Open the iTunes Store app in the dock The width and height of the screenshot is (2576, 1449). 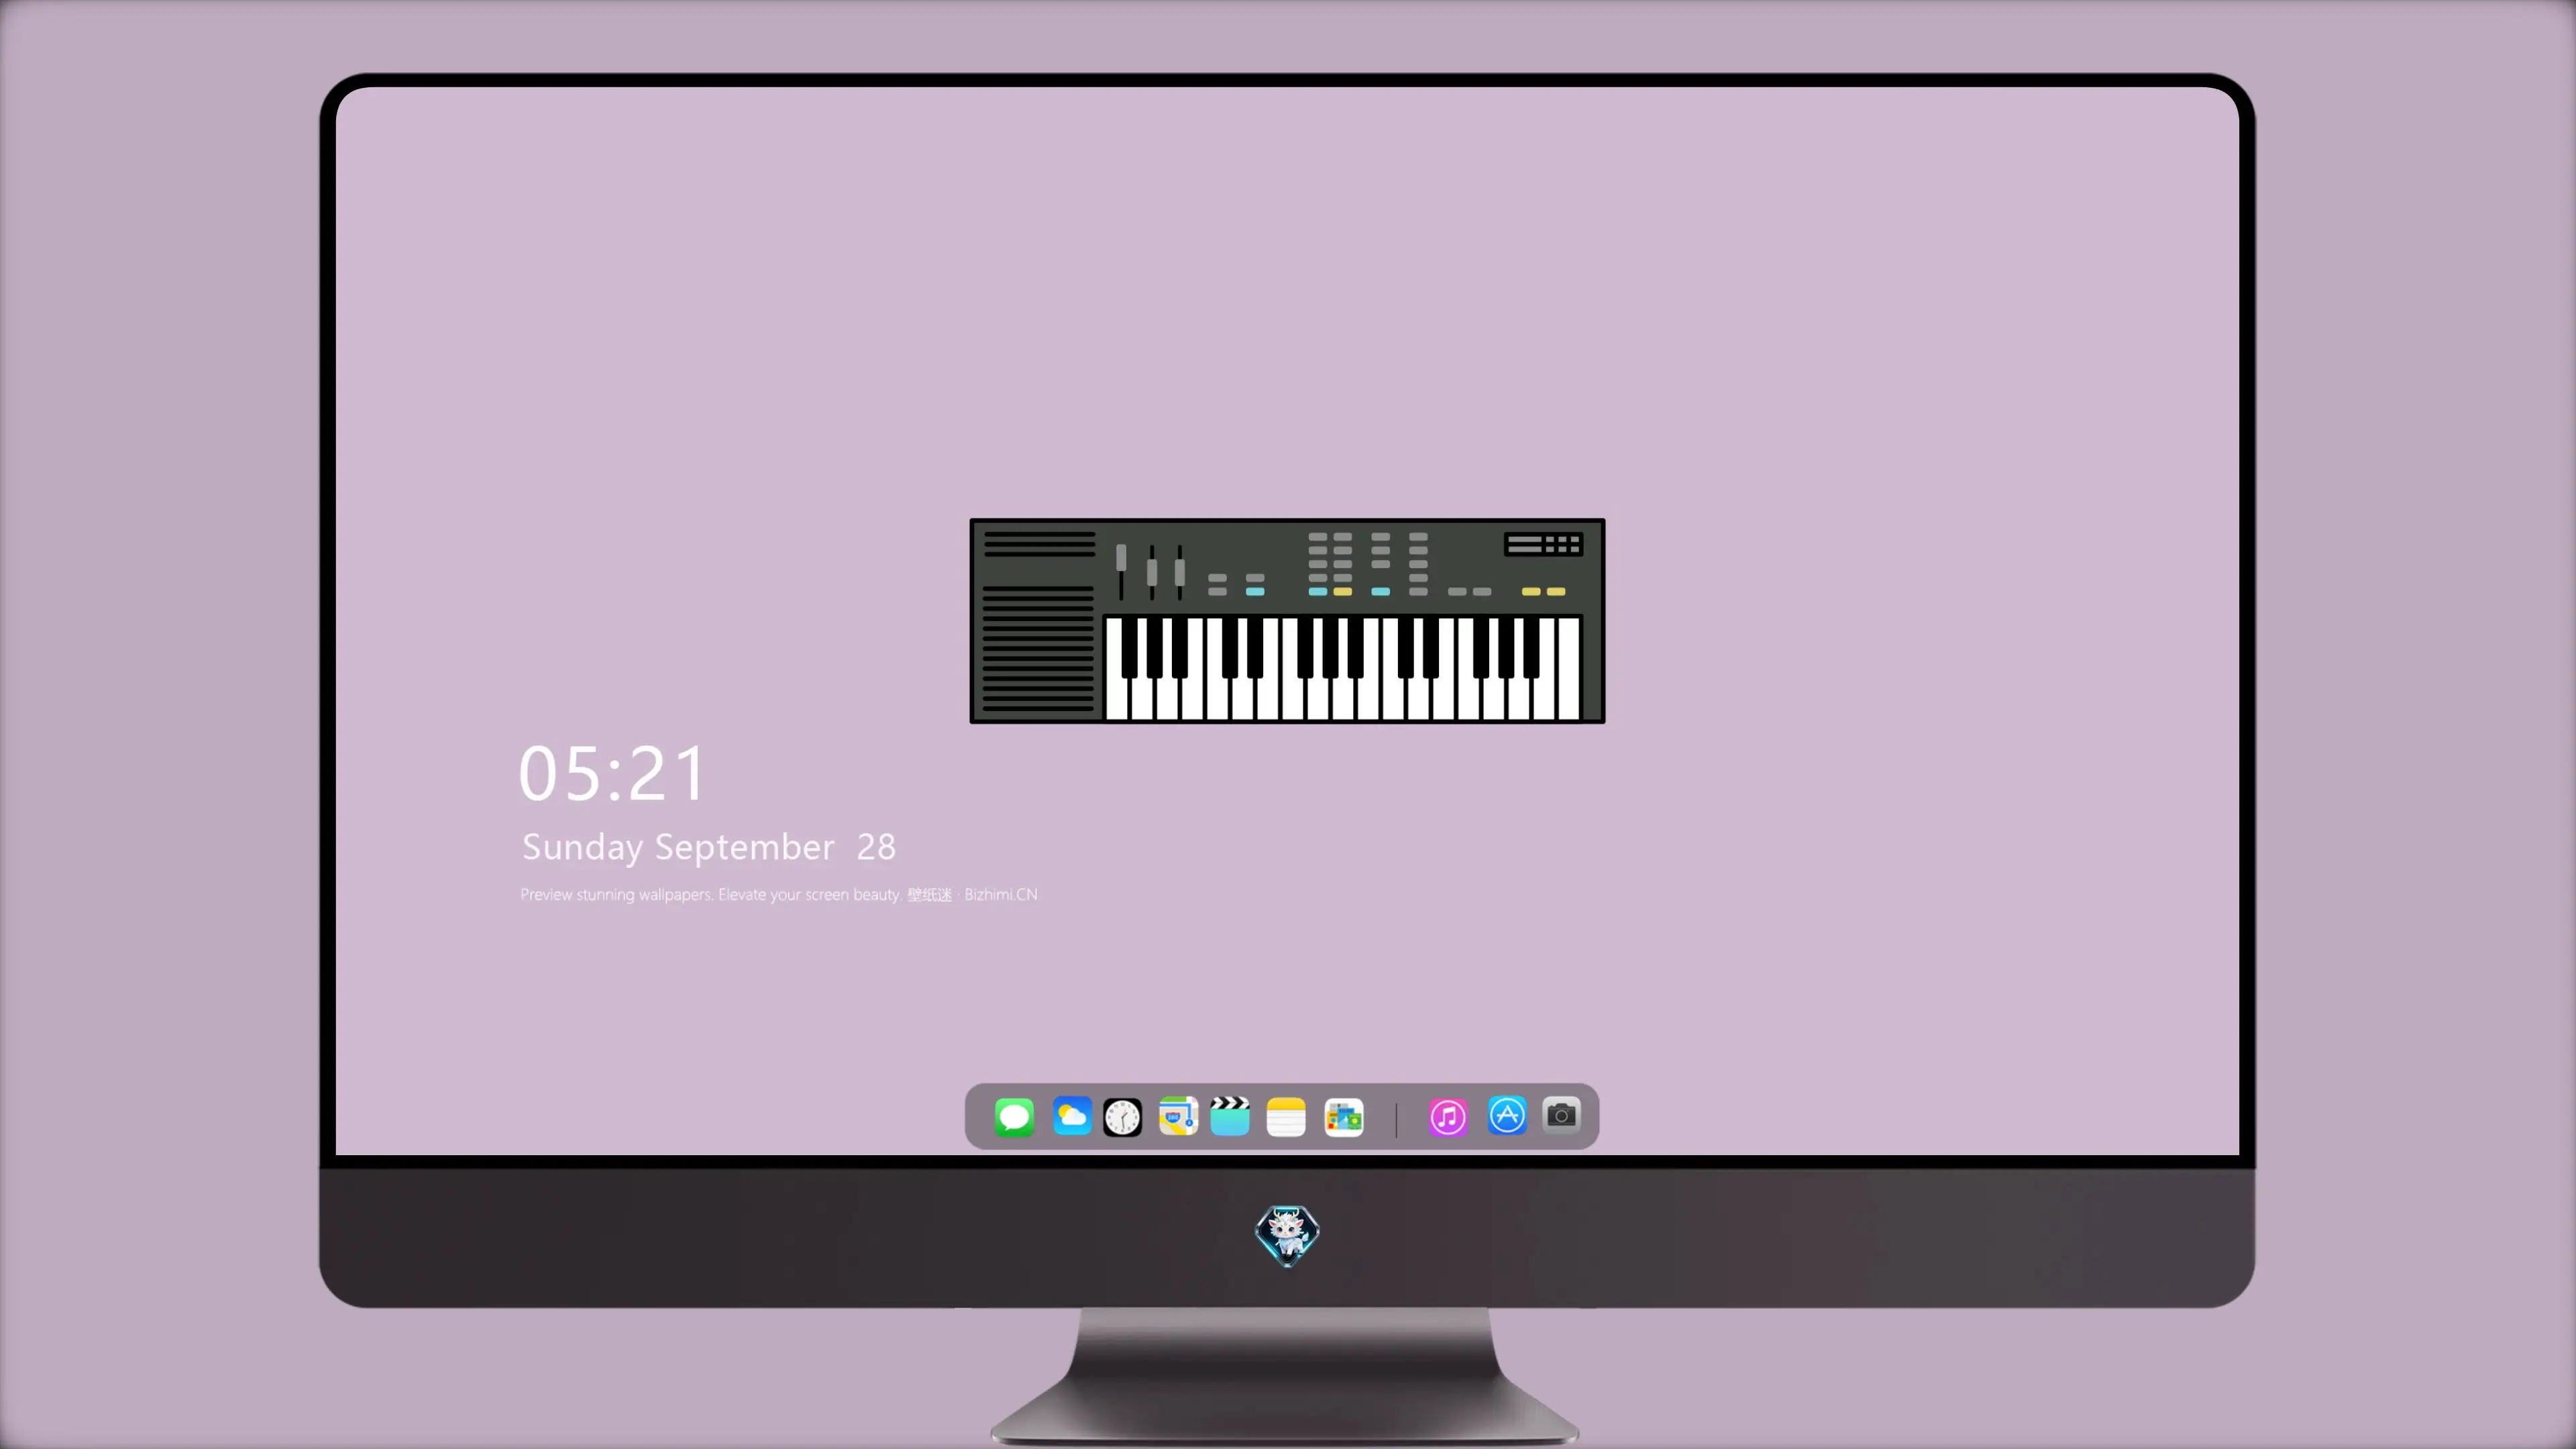click(x=1448, y=1117)
